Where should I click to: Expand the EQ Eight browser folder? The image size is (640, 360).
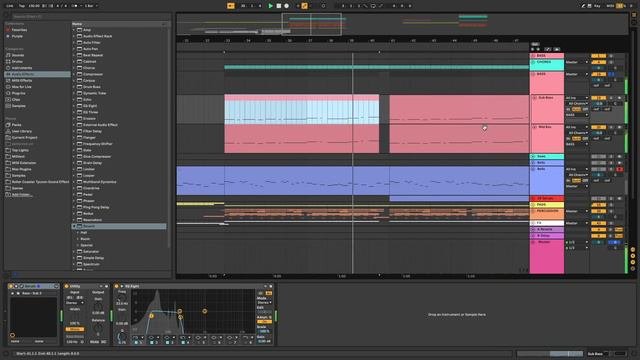point(74,106)
